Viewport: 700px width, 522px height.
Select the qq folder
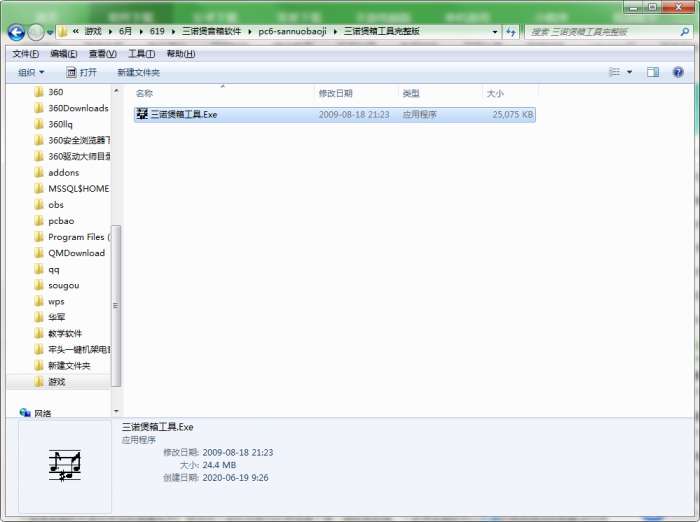[47, 269]
